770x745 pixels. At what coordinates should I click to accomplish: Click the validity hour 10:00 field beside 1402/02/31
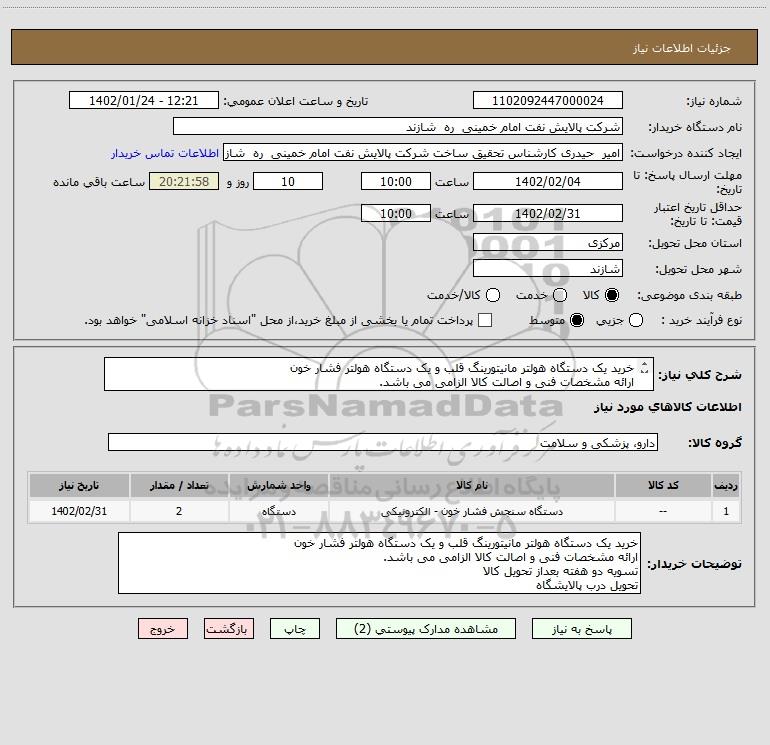(396, 213)
